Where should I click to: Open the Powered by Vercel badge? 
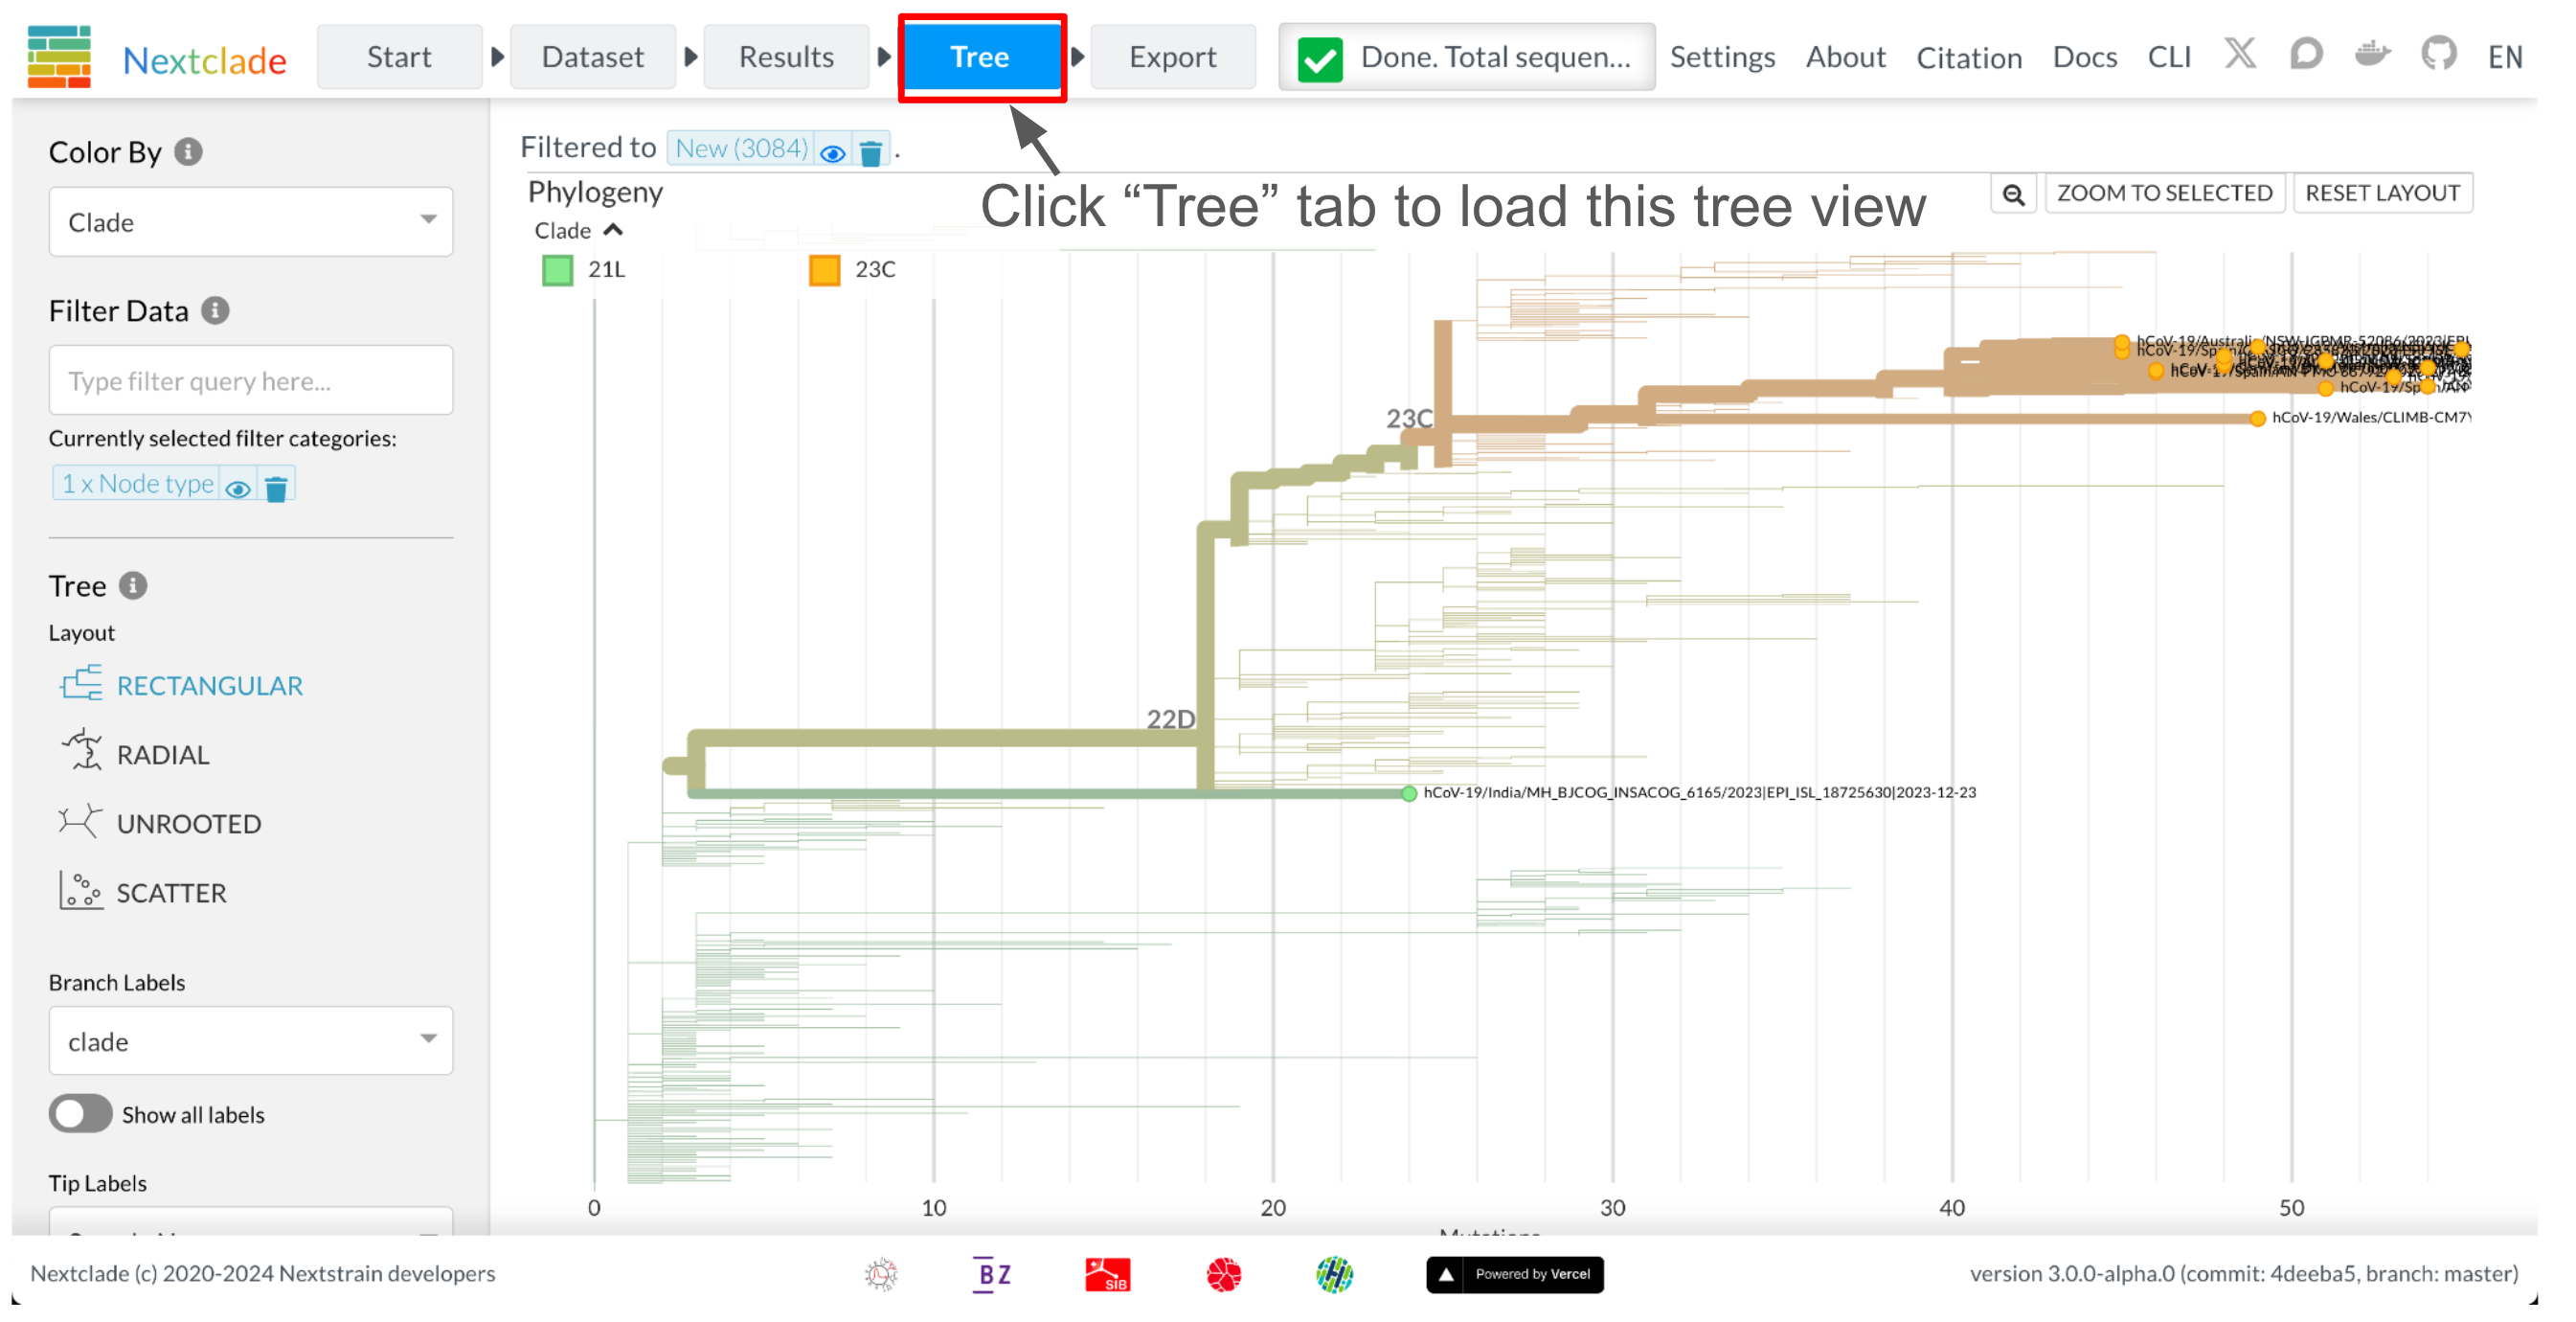pos(1514,1274)
